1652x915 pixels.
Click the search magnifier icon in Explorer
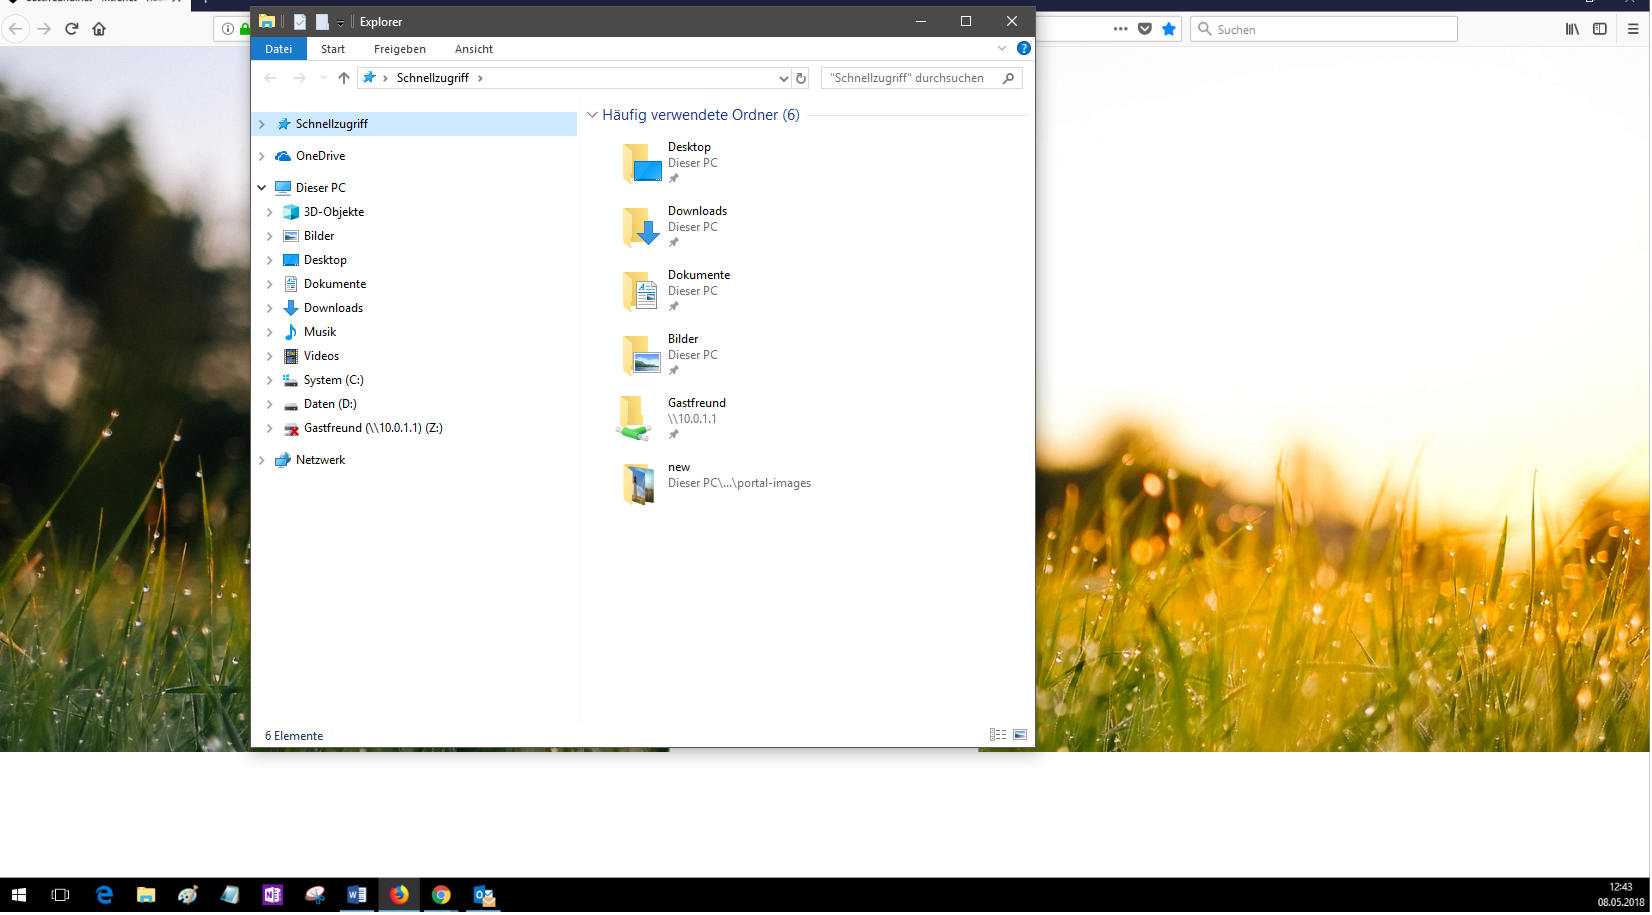coord(1008,78)
